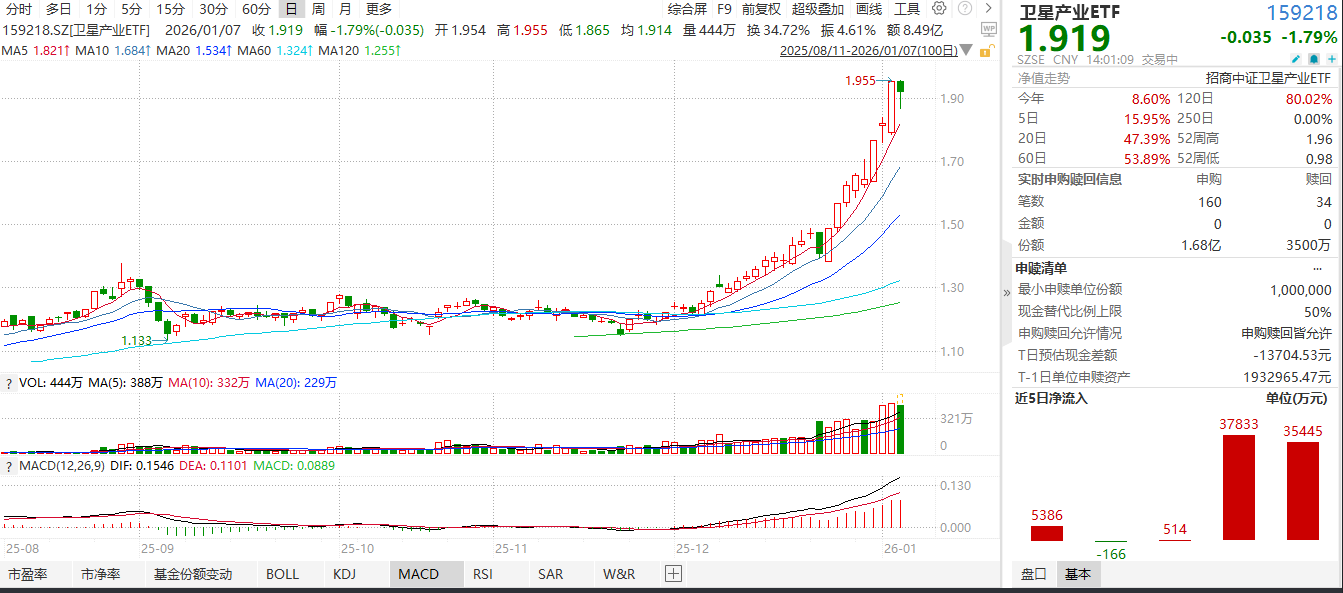Click the 37833 net inflow bar
The image size is (1343, 593).
click(1238, 487)
